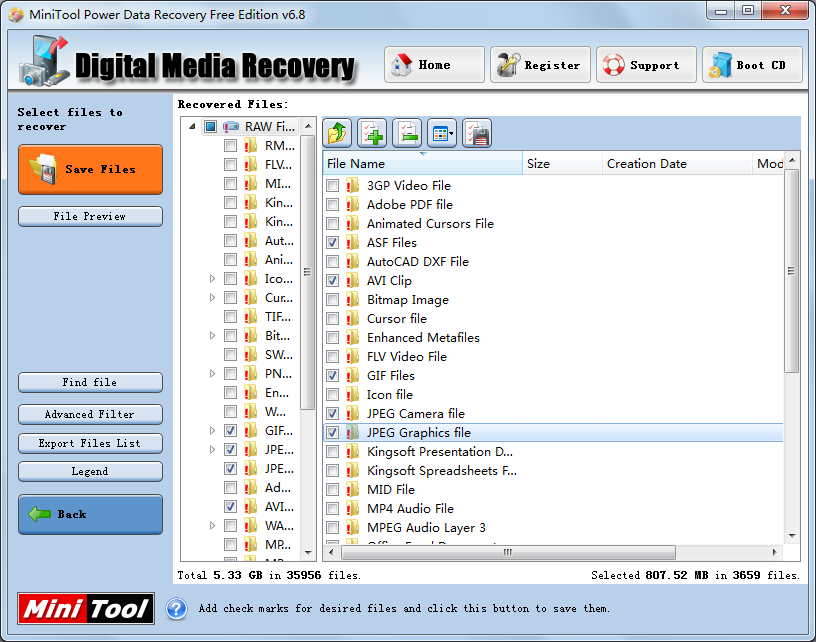
Task: Click the File Preview button
Action: [x=91, y=216]
